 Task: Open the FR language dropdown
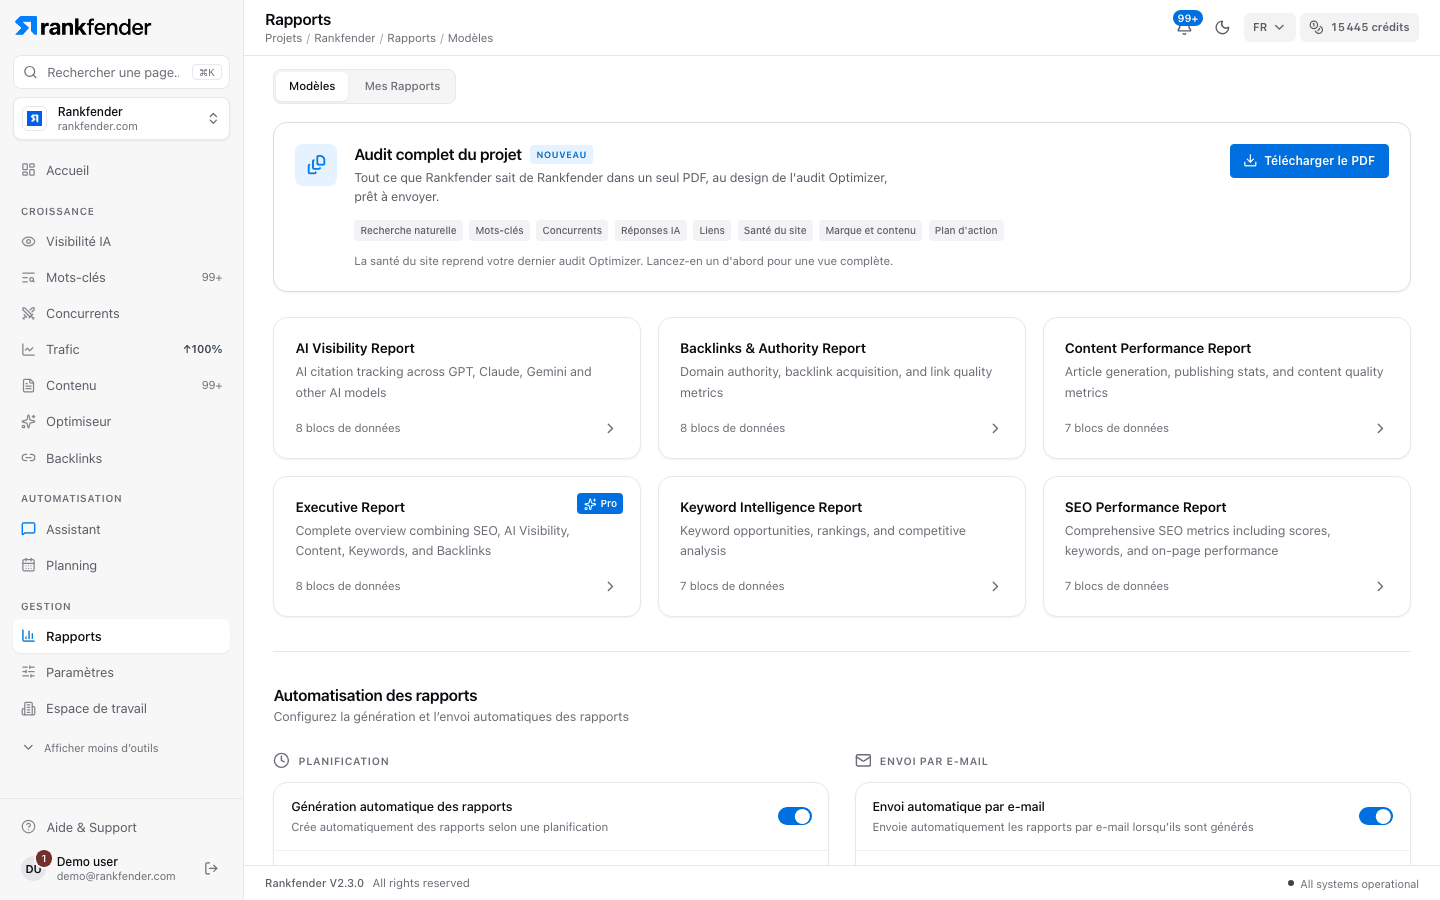point(1269,27)
